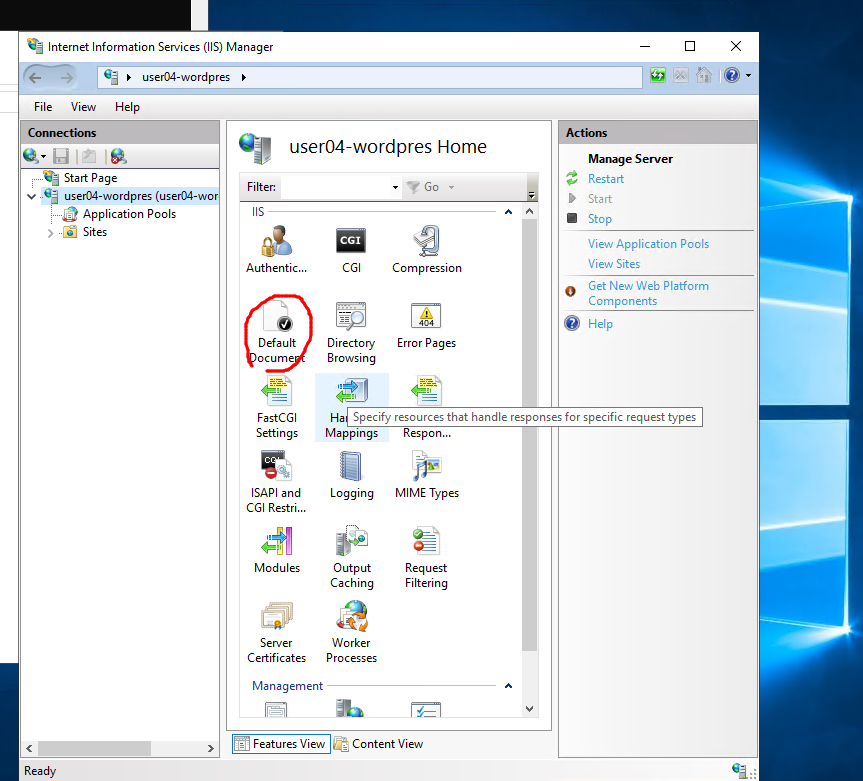Click the Help link in Actions
This screenshot has height=781, width=863.
click(600, 324)
